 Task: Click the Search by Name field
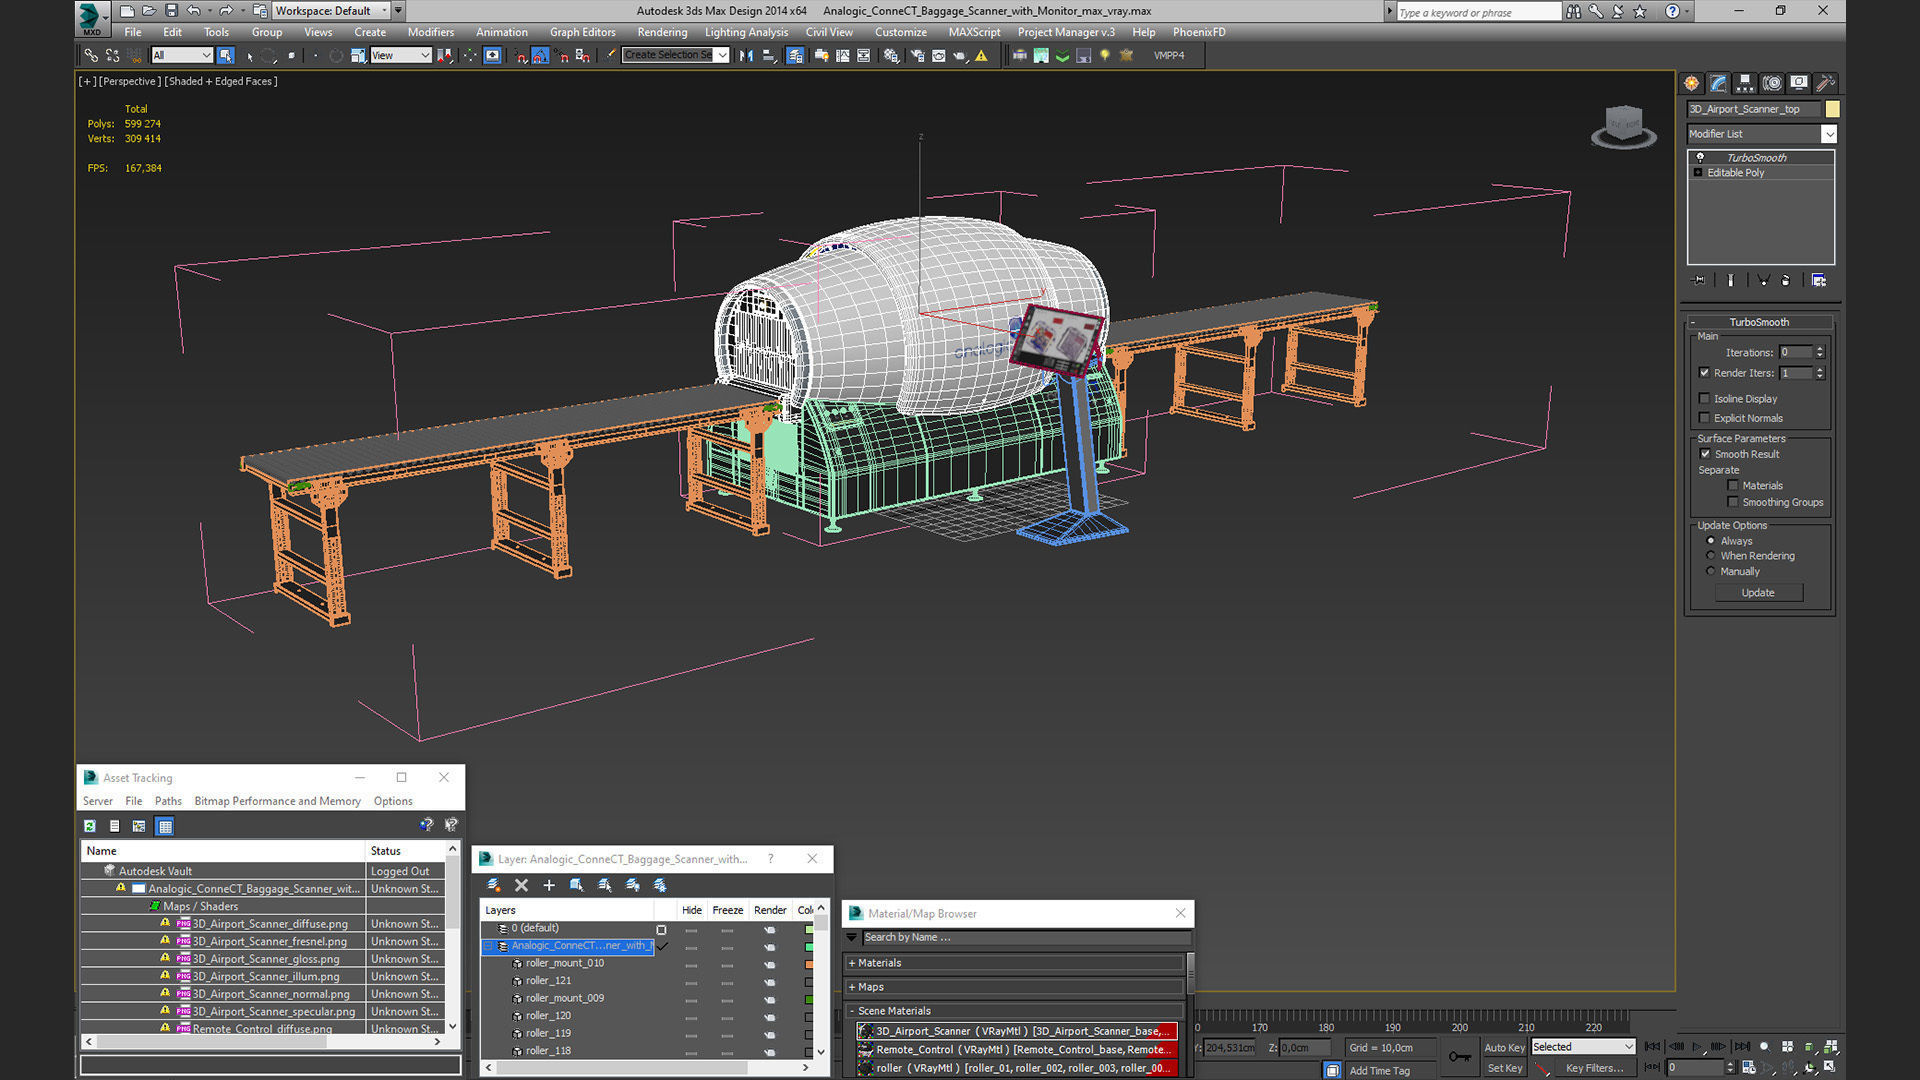point(1020,938)
